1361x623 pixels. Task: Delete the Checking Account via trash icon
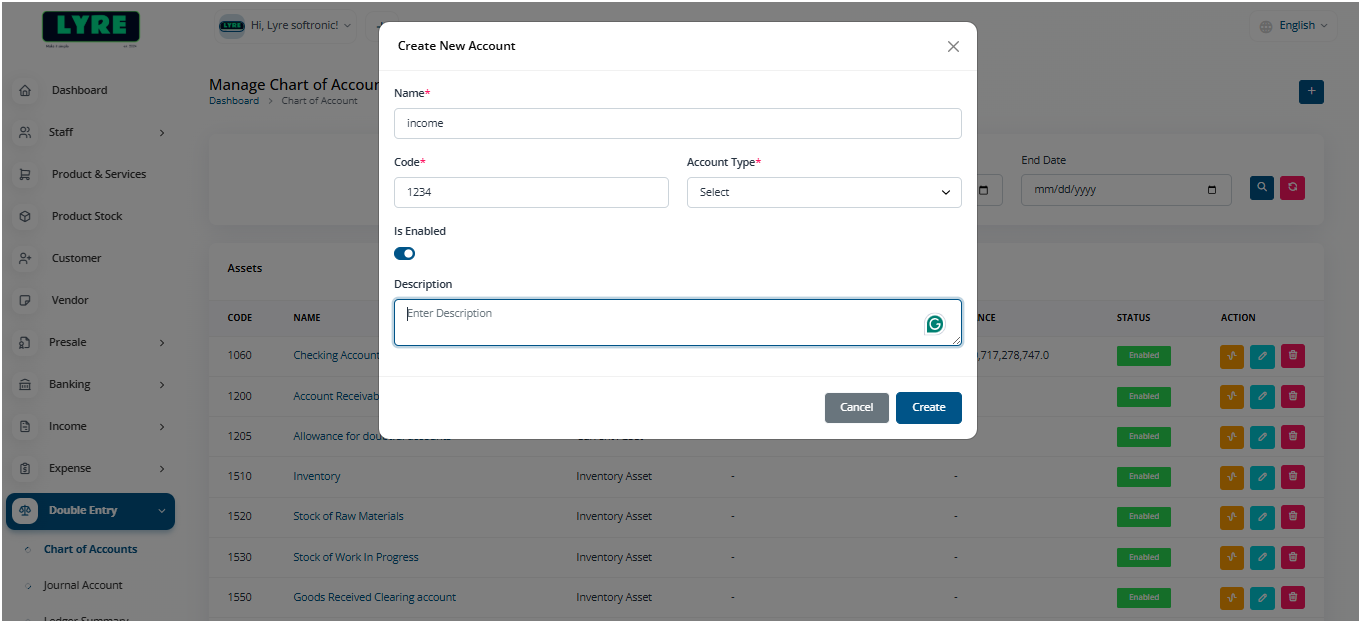point(1292,355)
